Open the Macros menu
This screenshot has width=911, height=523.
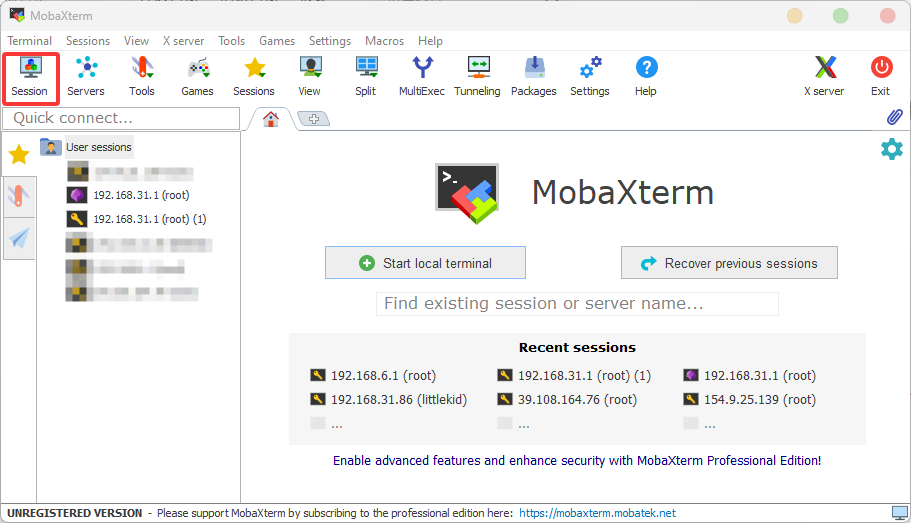click(x=385, y=41)
